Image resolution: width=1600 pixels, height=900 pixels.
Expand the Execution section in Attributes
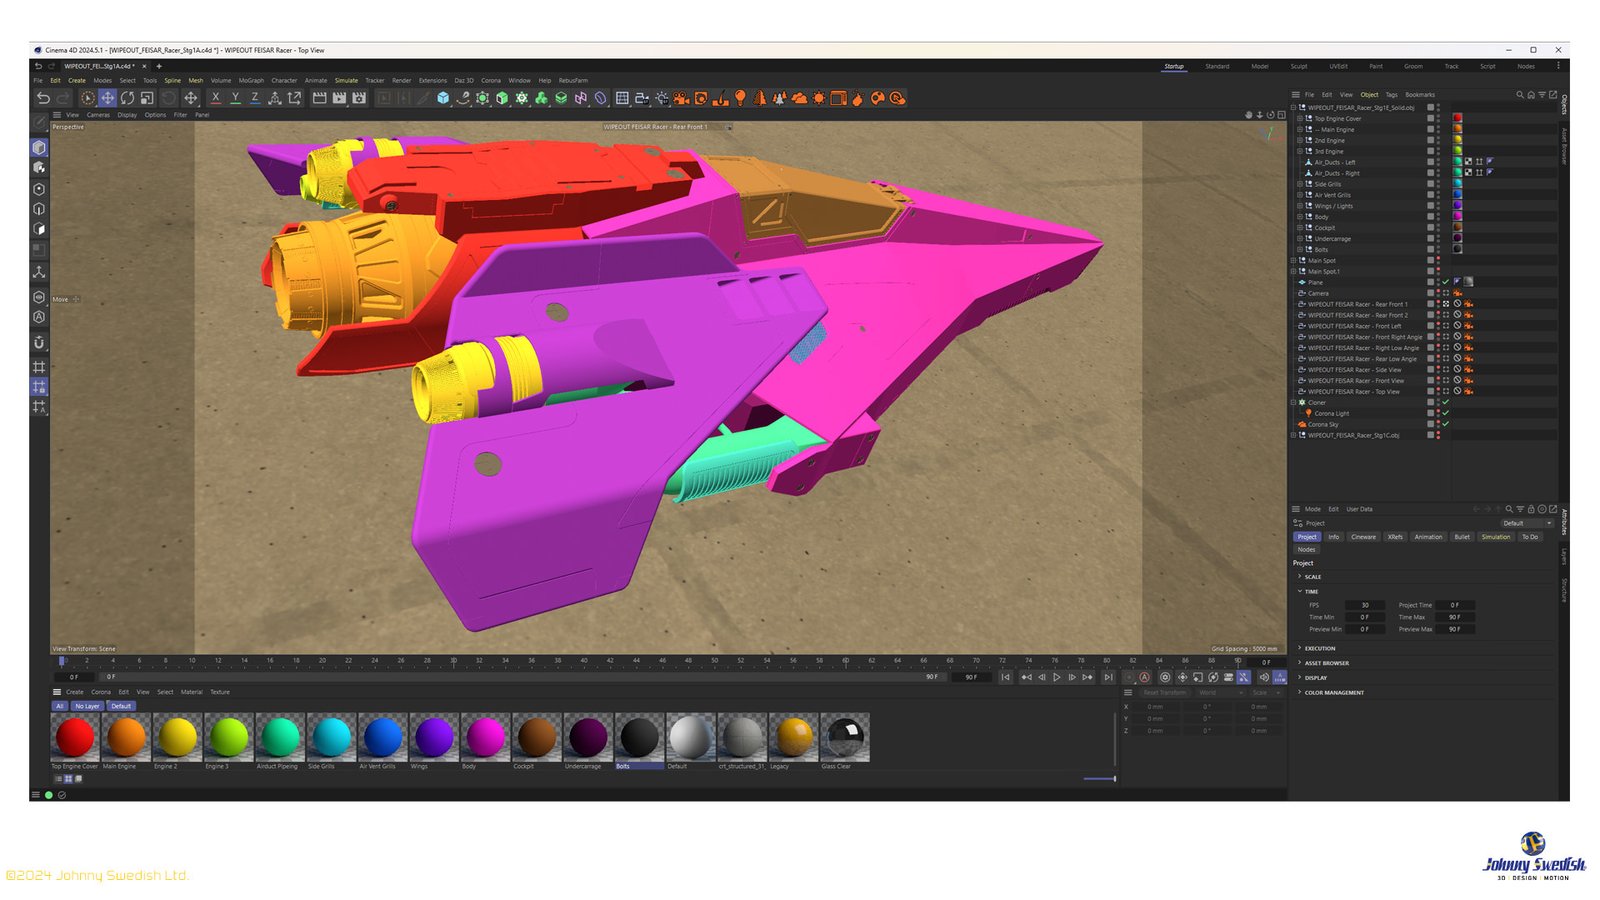[x=1300, y=648]
